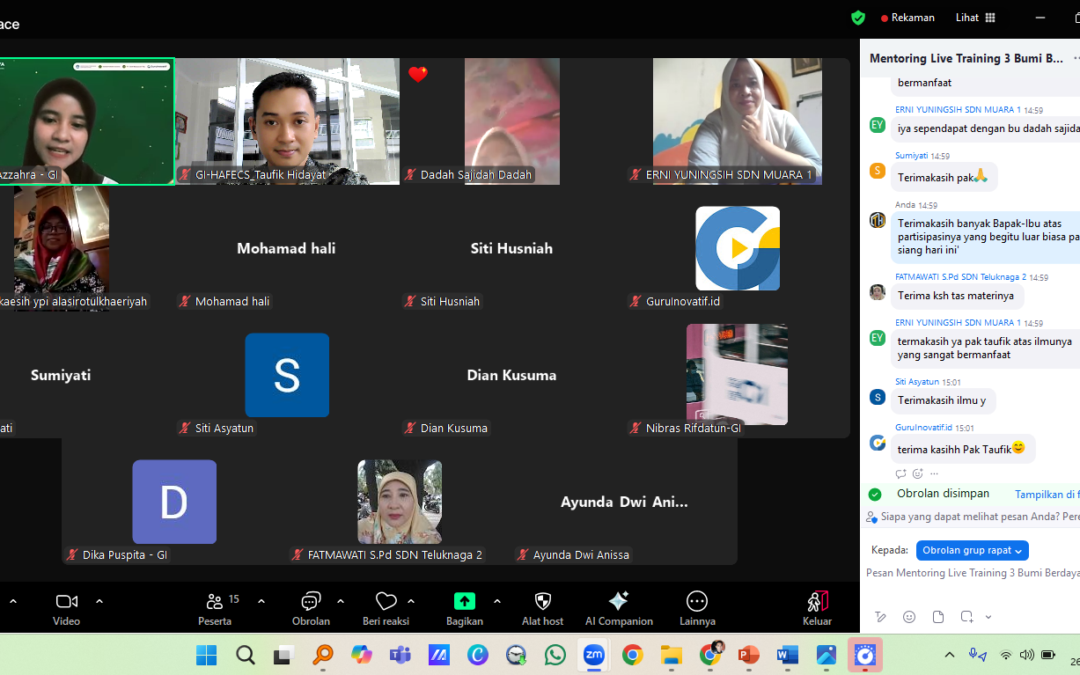Expand the arrow next to Obrolan
This screenshot has height=675, width=1080.
[340, 601]
